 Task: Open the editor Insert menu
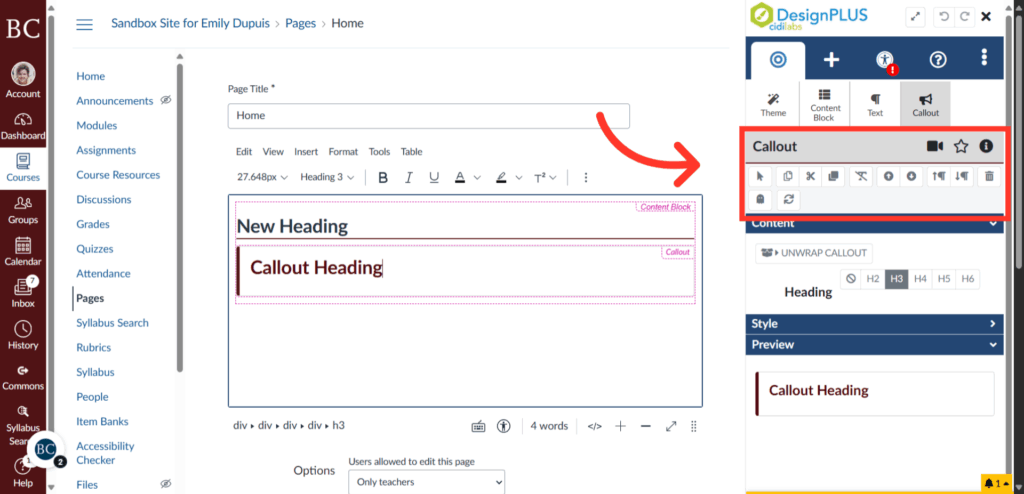pos(306,152)
